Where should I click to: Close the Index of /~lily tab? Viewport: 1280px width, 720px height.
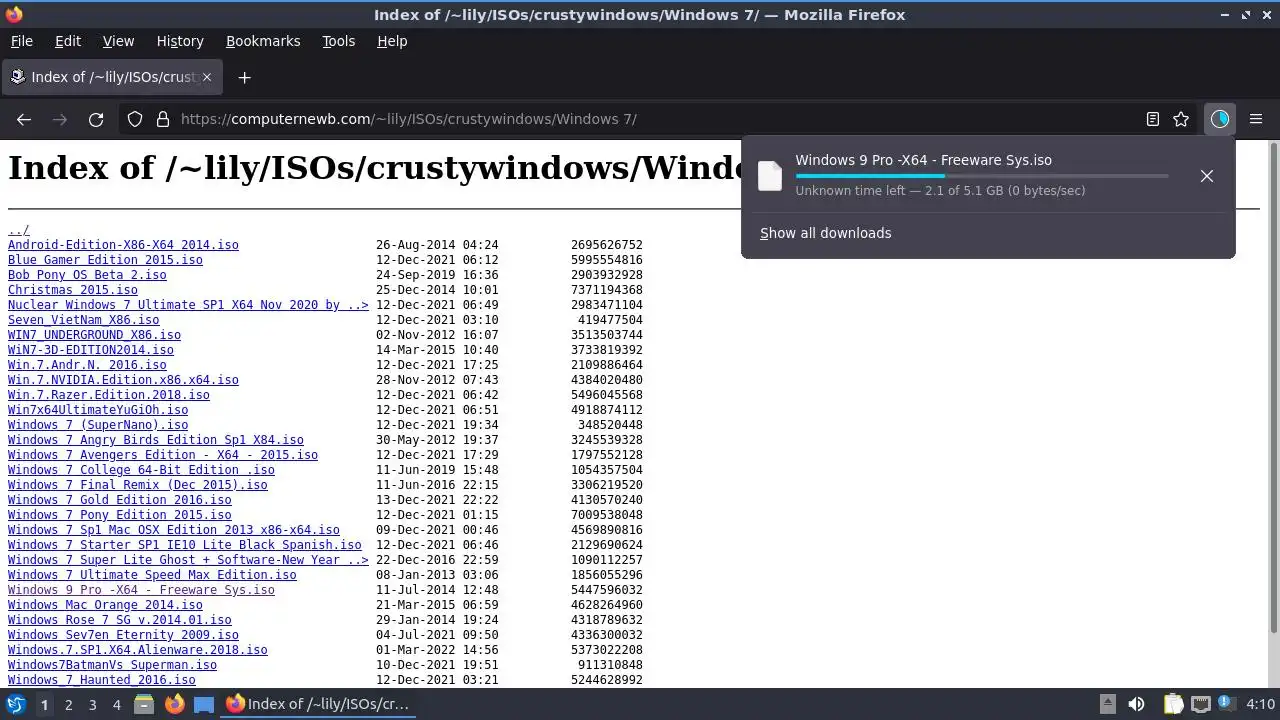[x=207, y=77]
